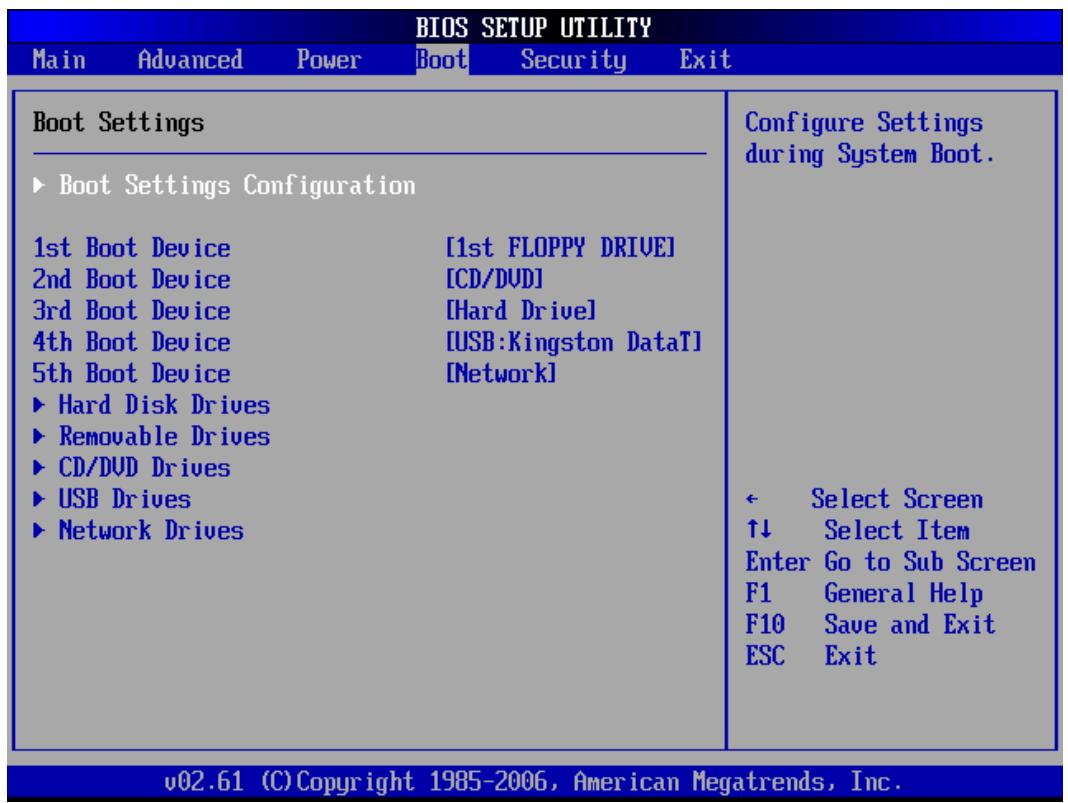Open the Main tab
The width and height of the screenshot is (1068, 803).
(x=59, y=60)
